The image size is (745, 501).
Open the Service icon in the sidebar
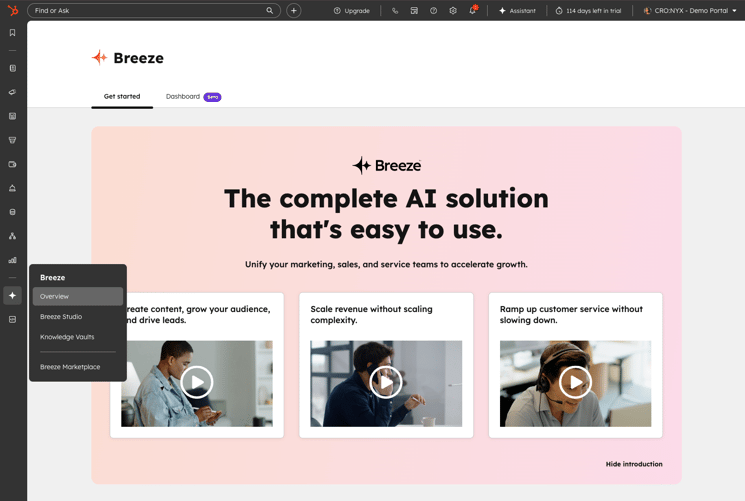pos(12,188)
